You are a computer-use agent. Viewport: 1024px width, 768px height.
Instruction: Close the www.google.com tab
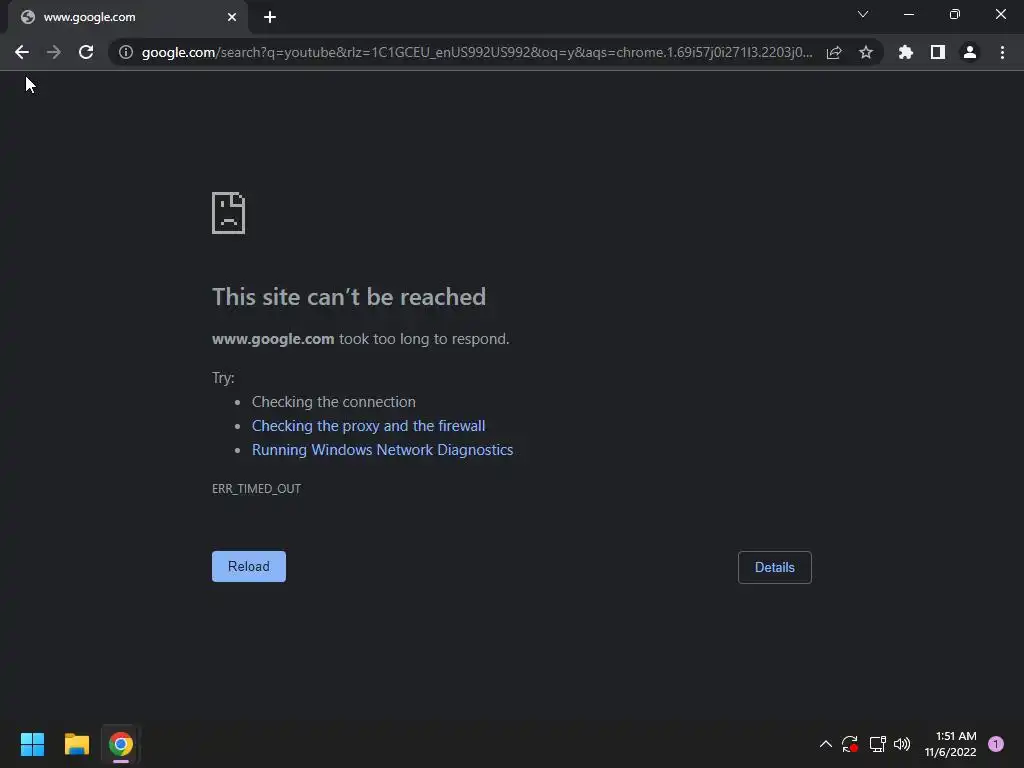click(232, 17)
